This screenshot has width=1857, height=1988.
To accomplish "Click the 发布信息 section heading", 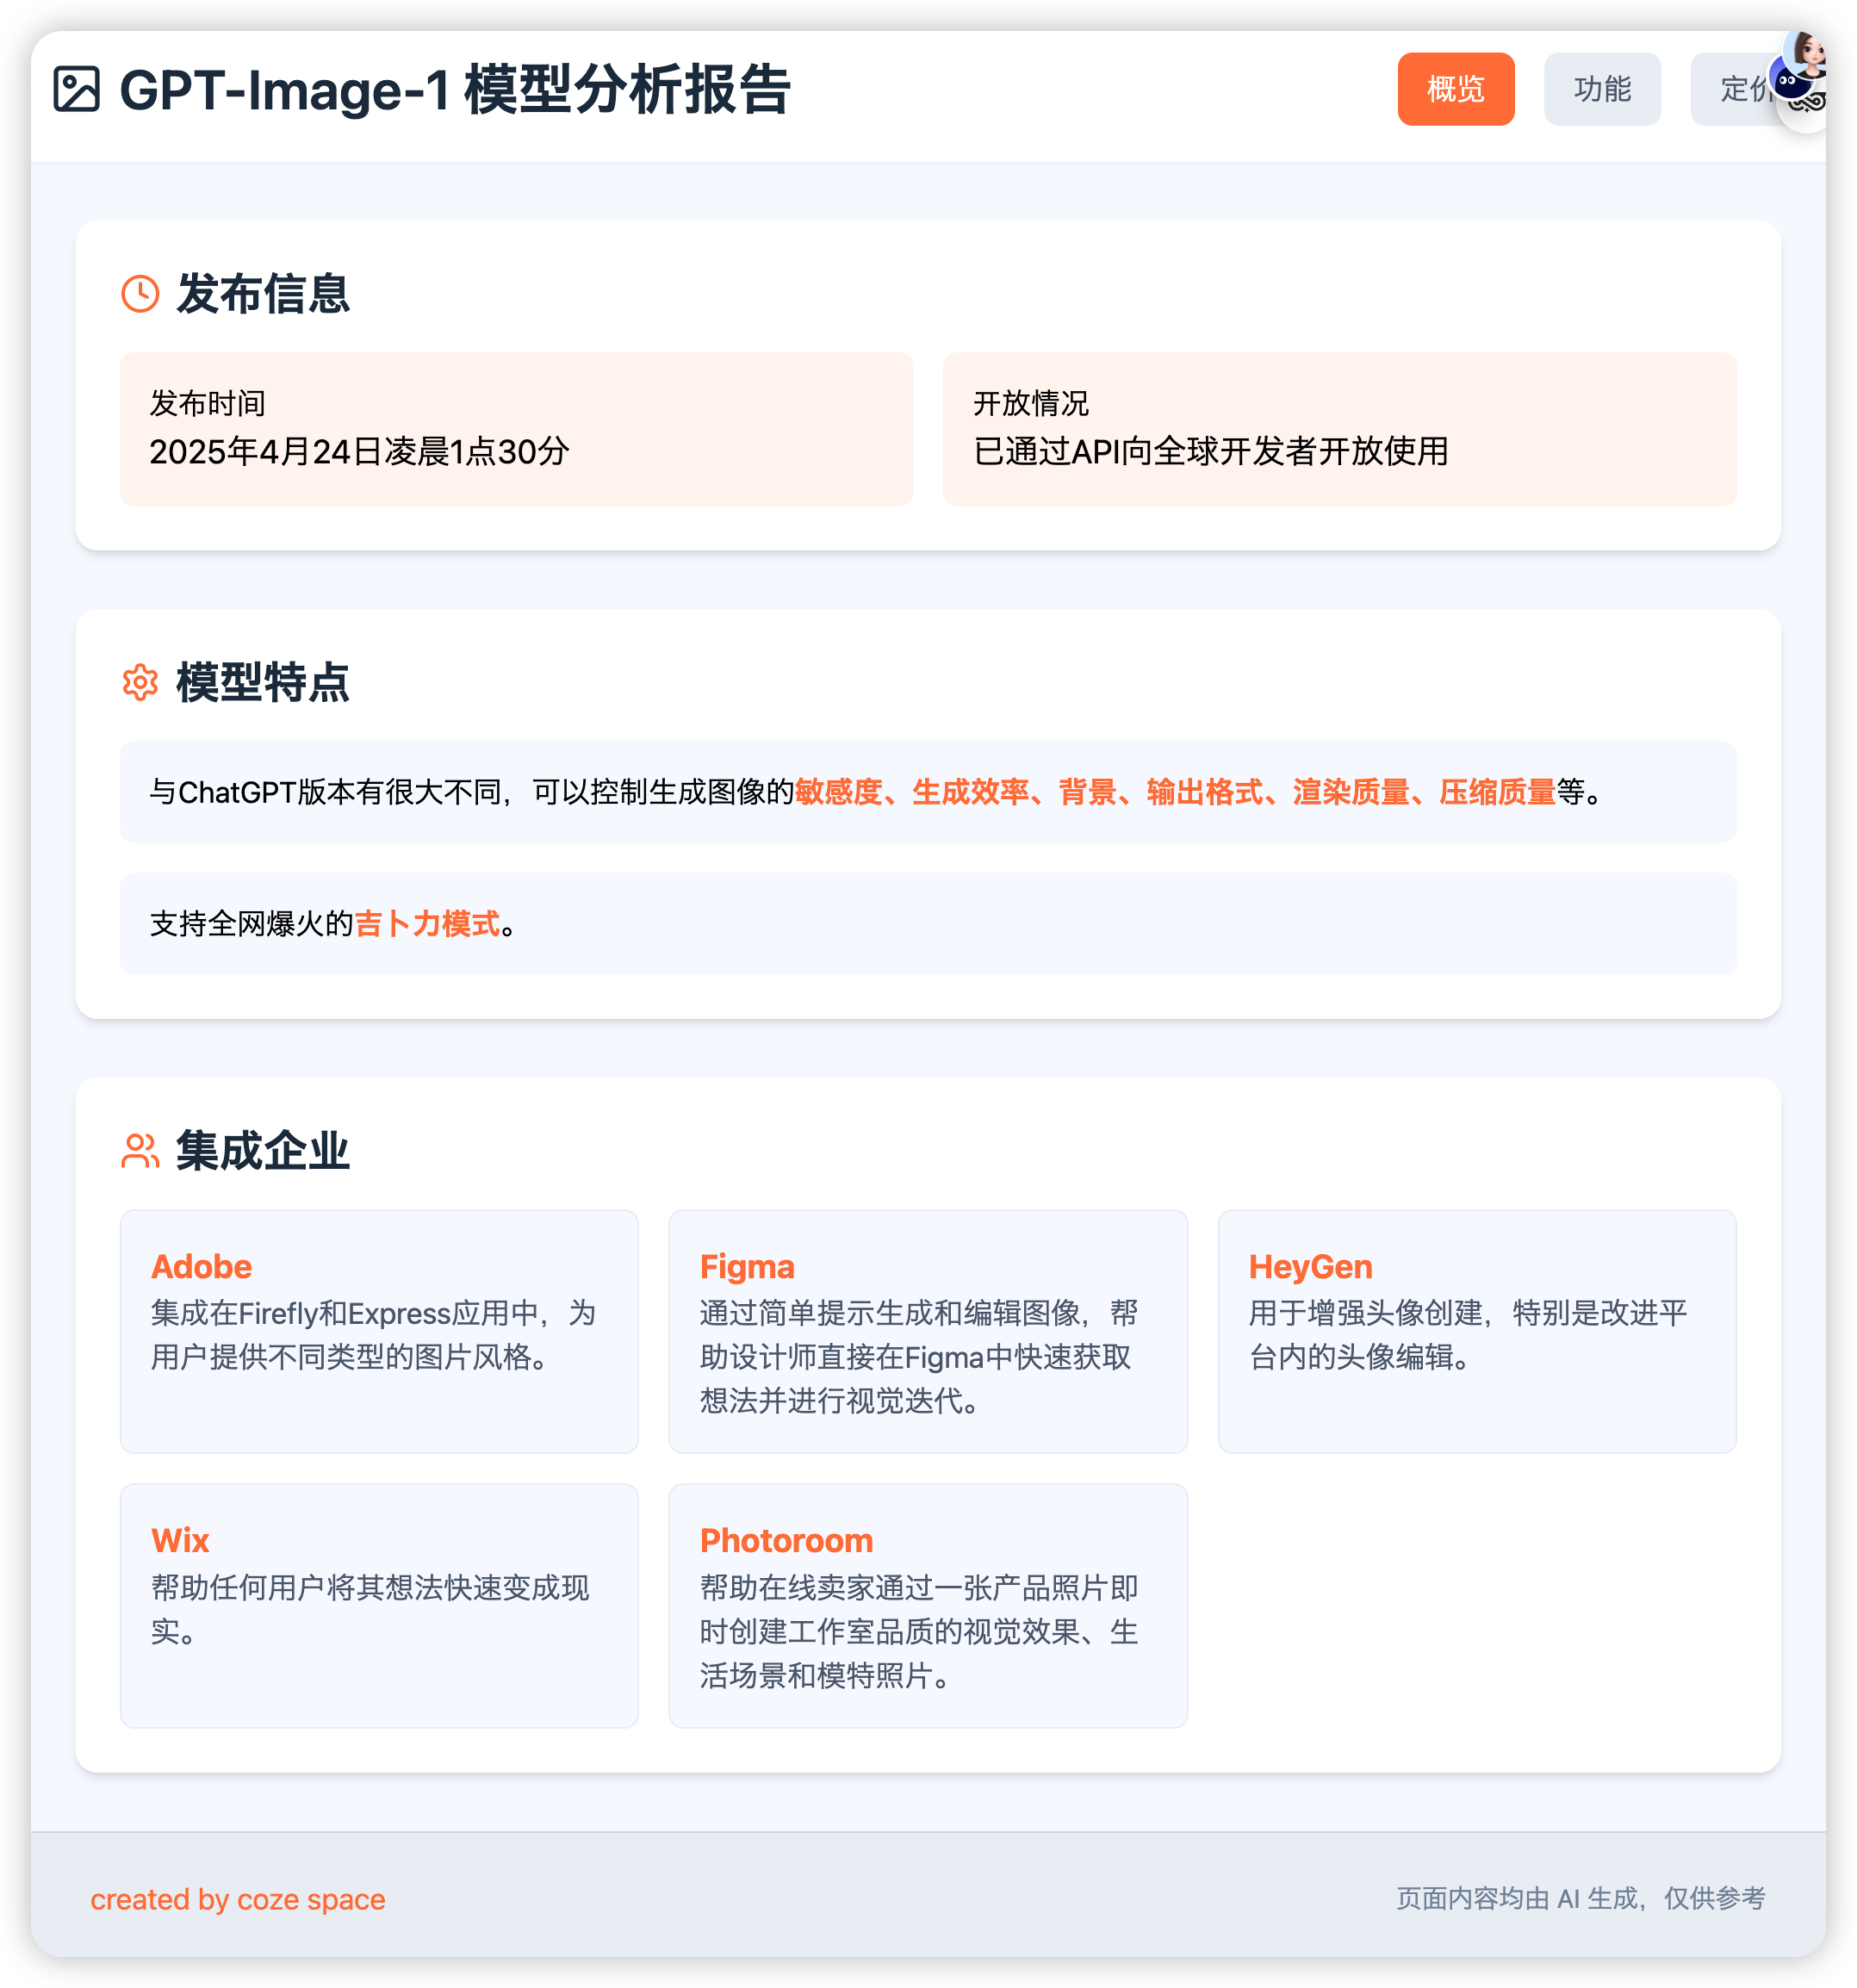I will 263,294.
